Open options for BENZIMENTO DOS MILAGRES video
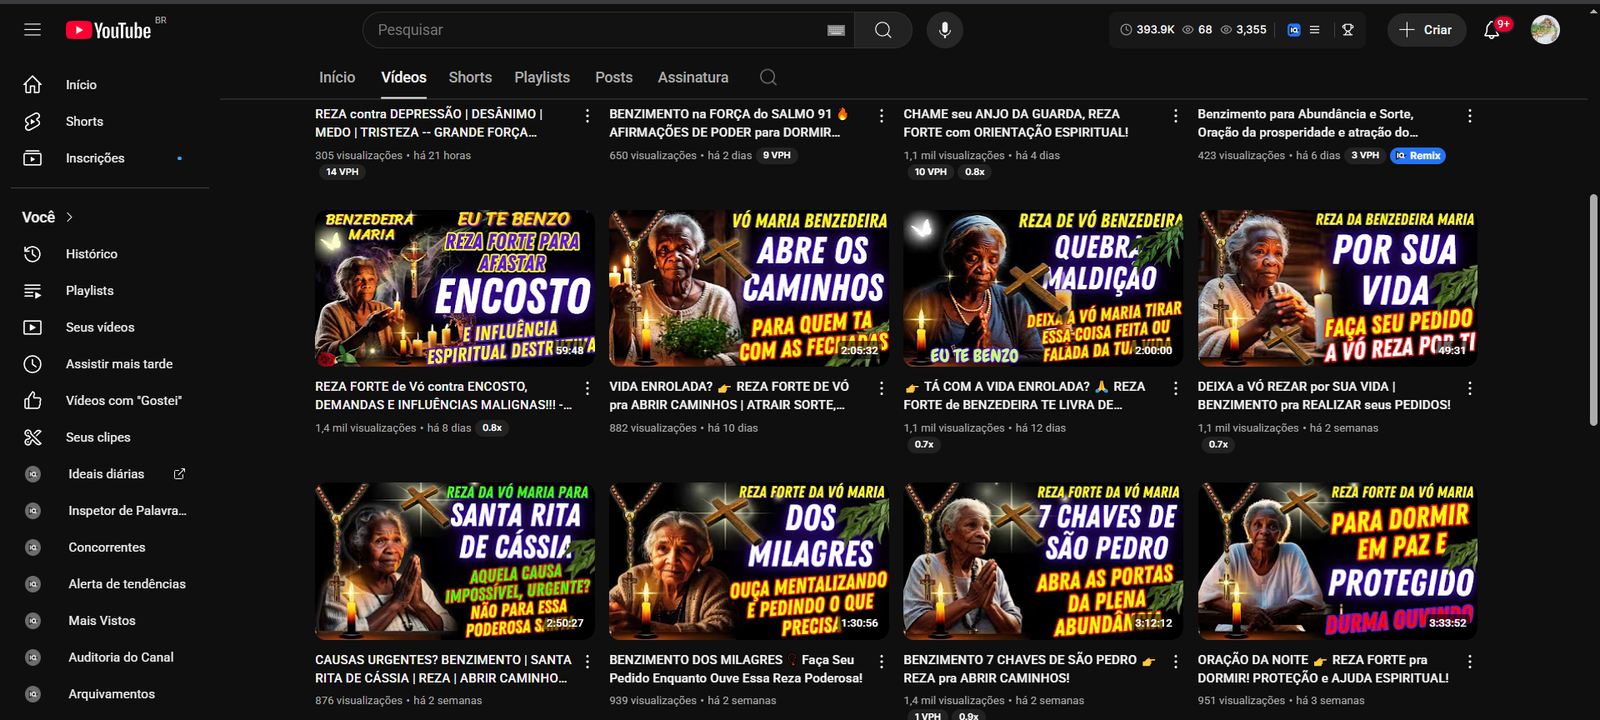This screenshot has width=1600, height=720. click(x=881, y=662)
